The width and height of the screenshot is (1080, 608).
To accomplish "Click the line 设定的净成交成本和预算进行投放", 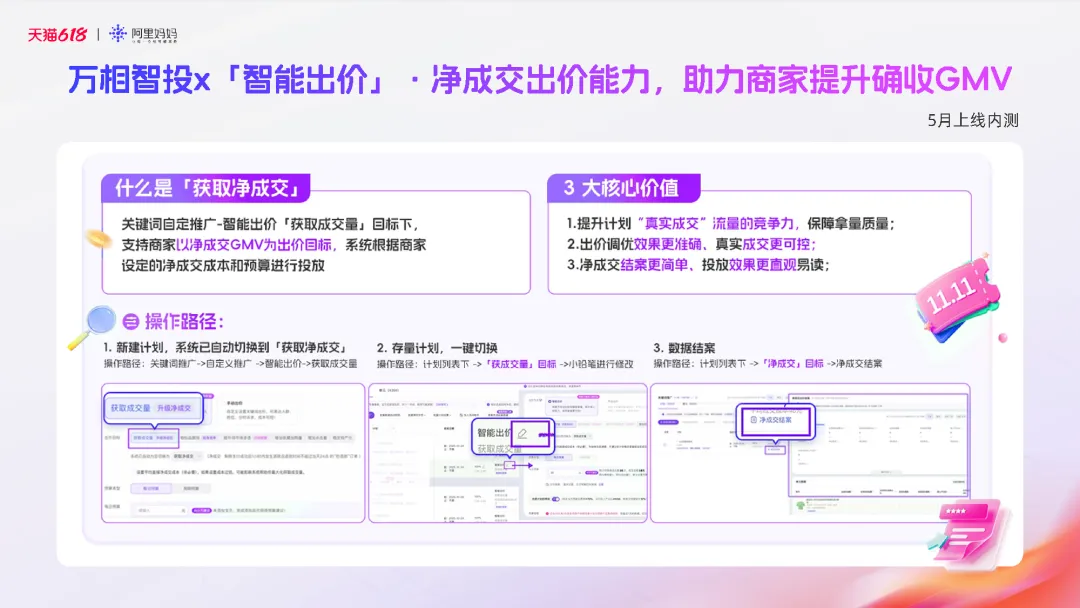I will pyautogui.click(x=223, y=266).
